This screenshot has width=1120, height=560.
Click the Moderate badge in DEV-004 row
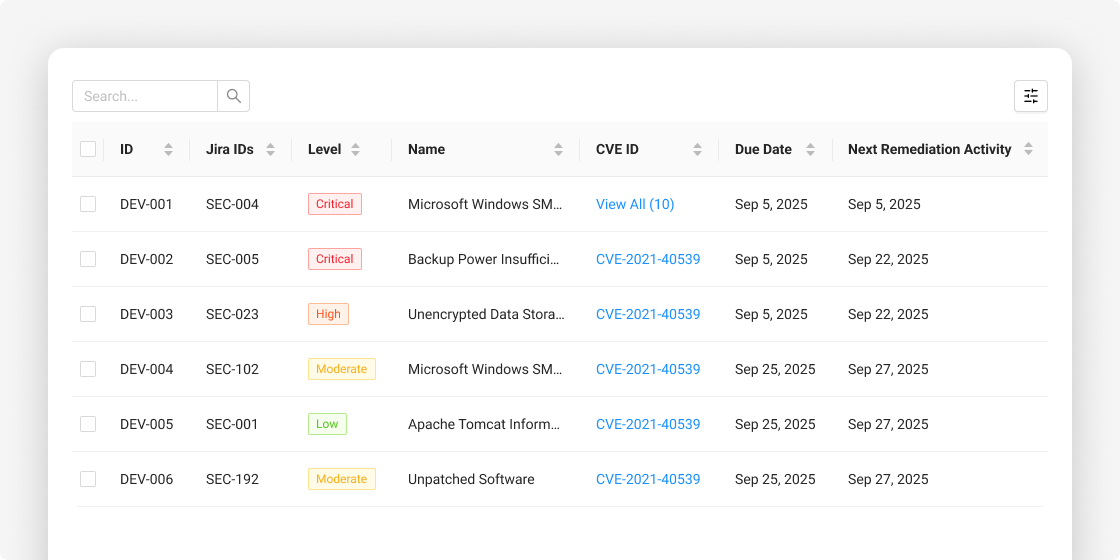tap(341, 369)
